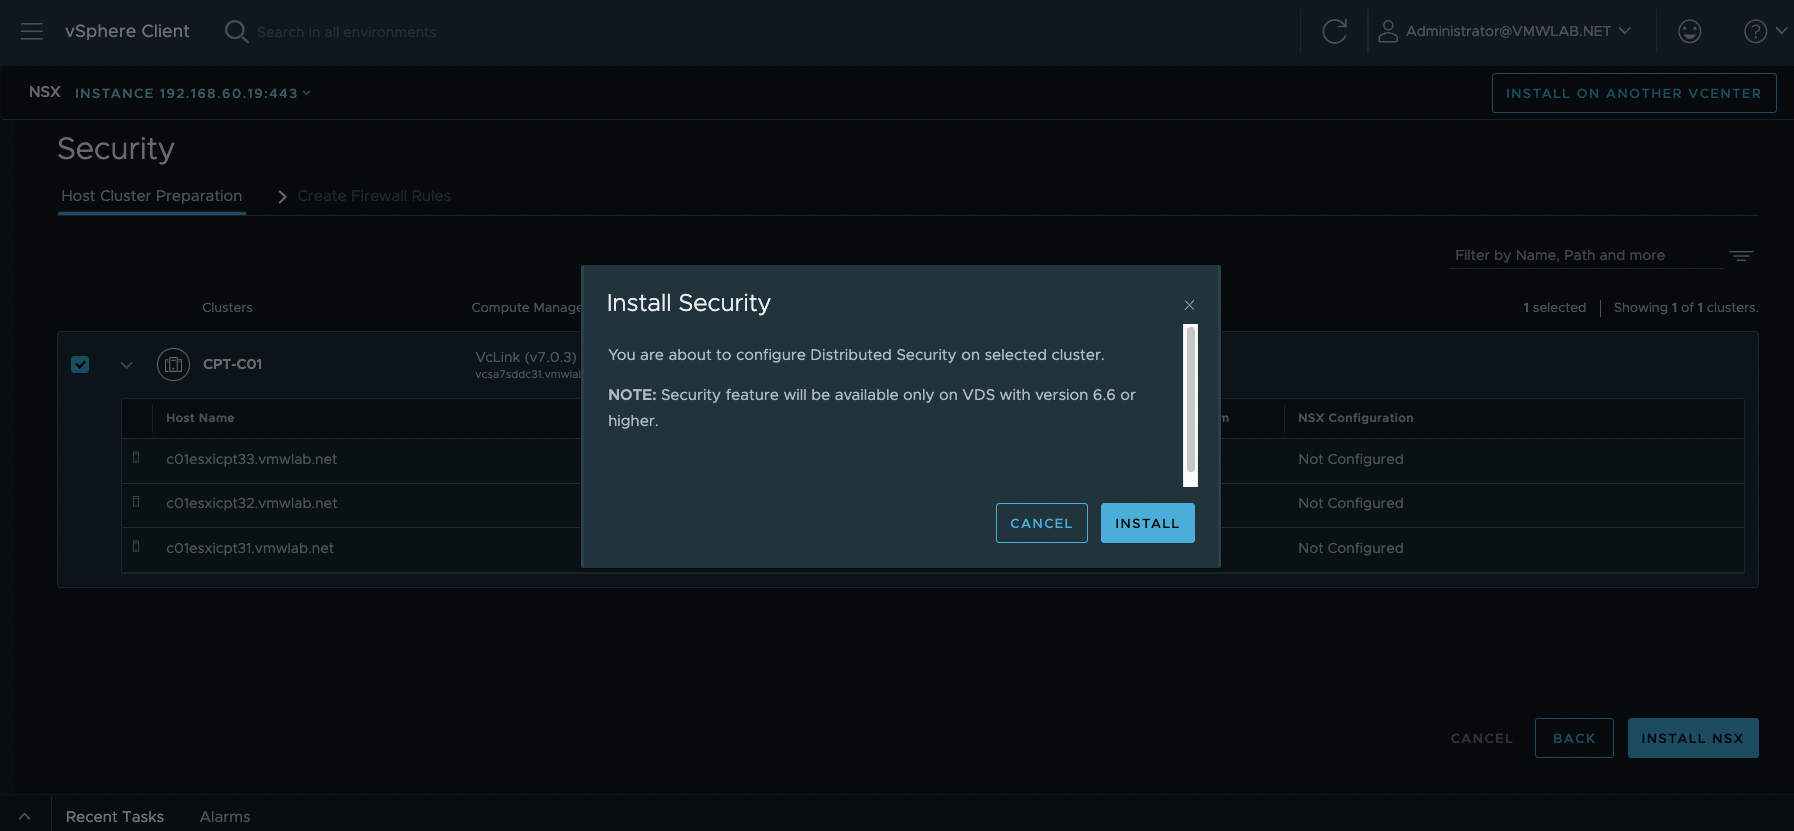Go to Create Firewall Rules step
This screenshot has height=831, width=1794.
tap(374, 196)
